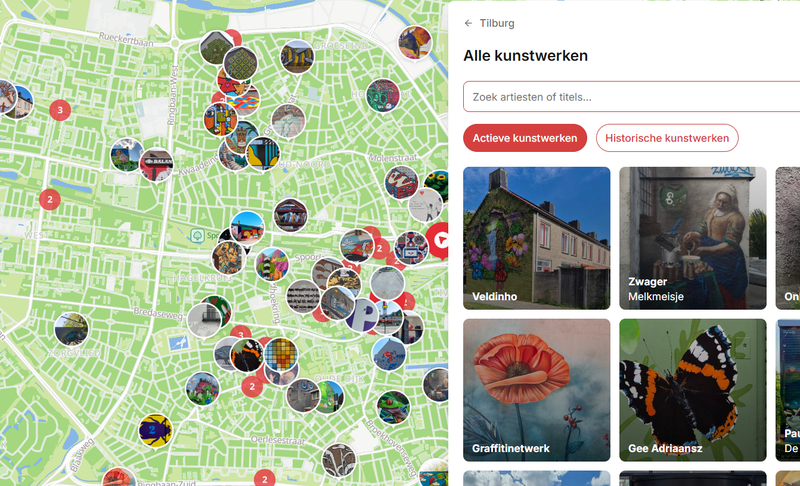Open the Graffitinetwerk poppy artwork card
The height and width of the screenshot is (486, 800).
537,390
